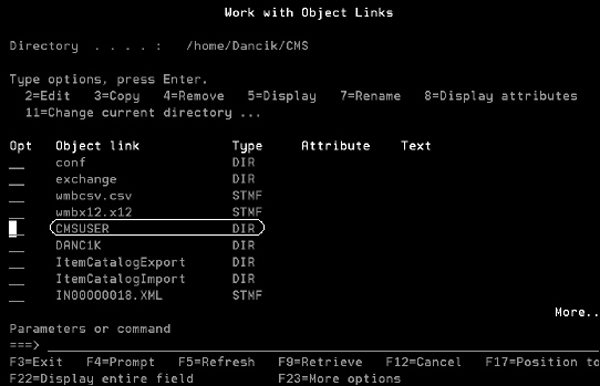Click the STMF type of IN00000018.XML row
Image resolution: width=600 pixels, height=386 pixels.
pyautogui.click(x=247, y=296)
